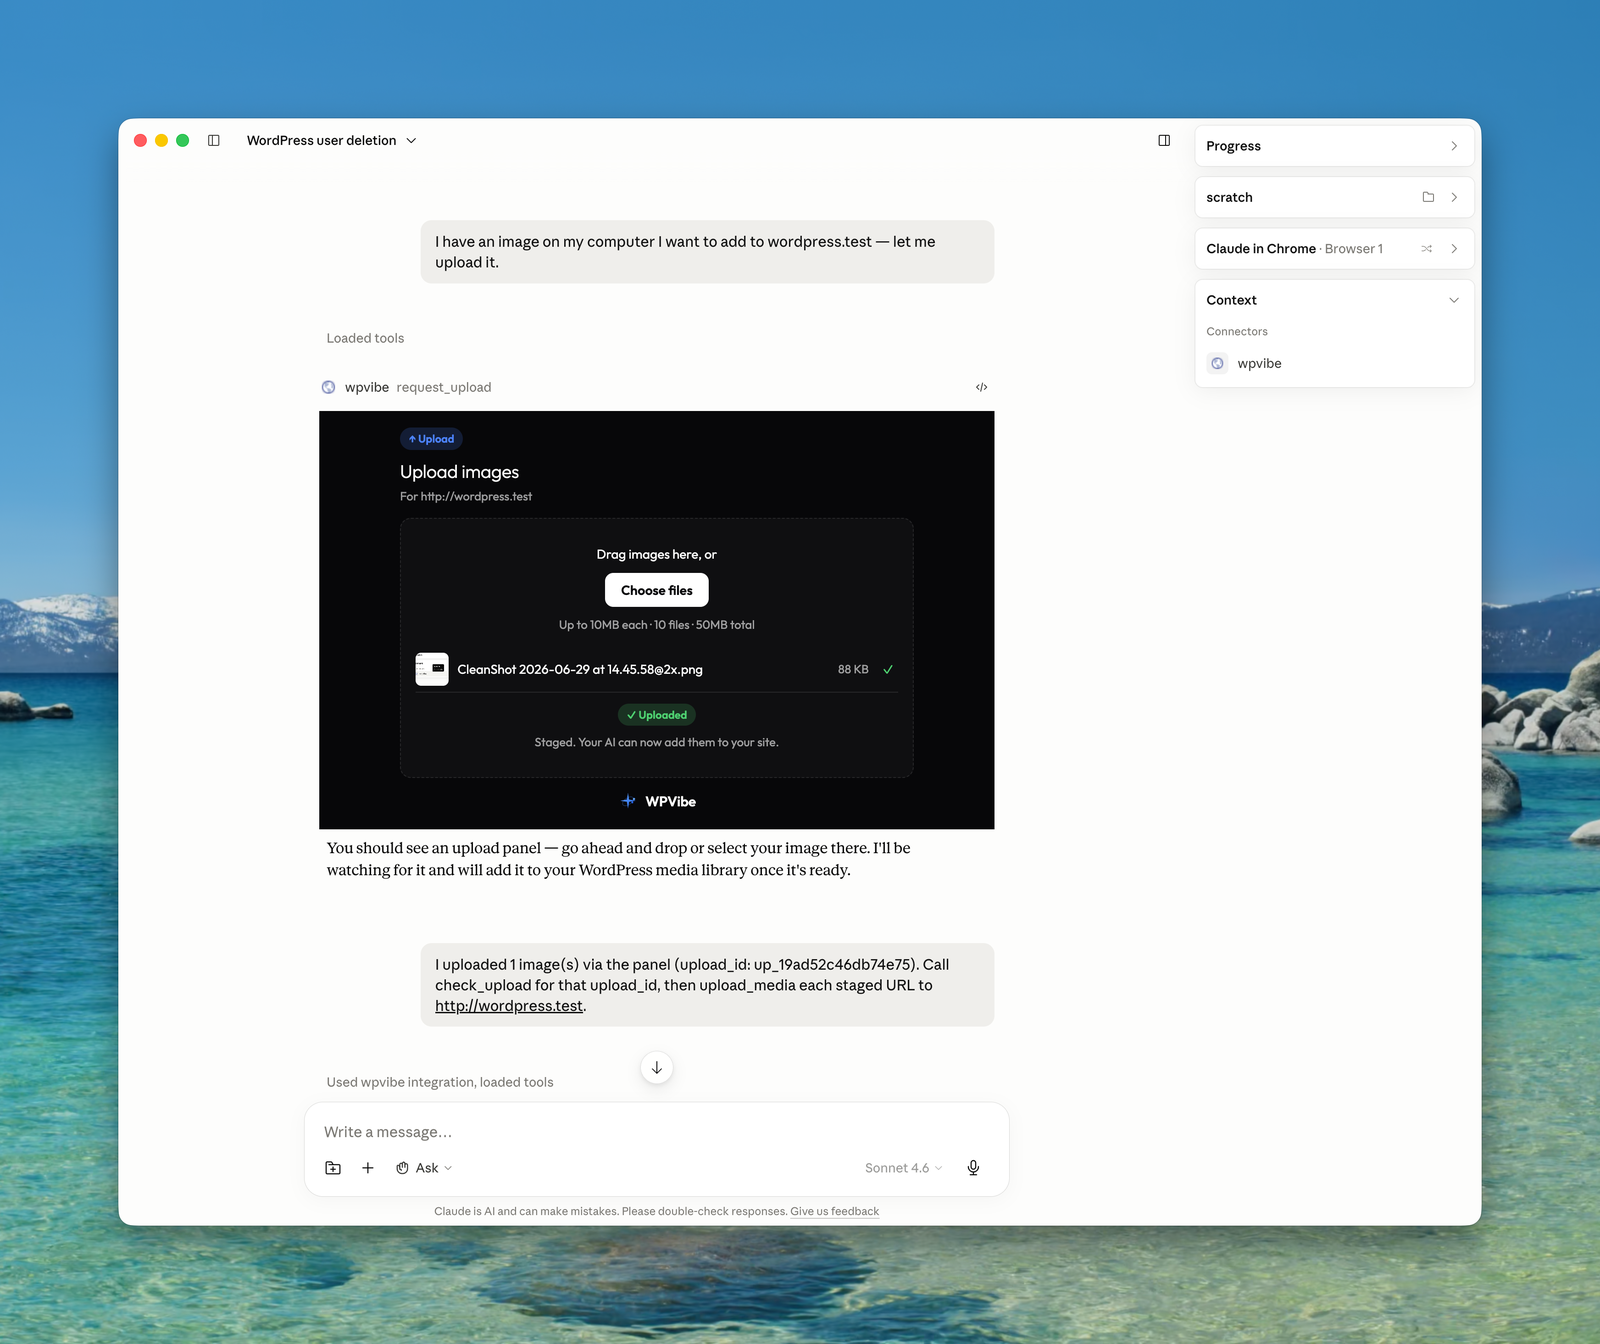Image resolution: width=1600 pixels, height=1344 pixels.
Task: Open the Give us feedback link
Action: click(x=835, y=1211)
